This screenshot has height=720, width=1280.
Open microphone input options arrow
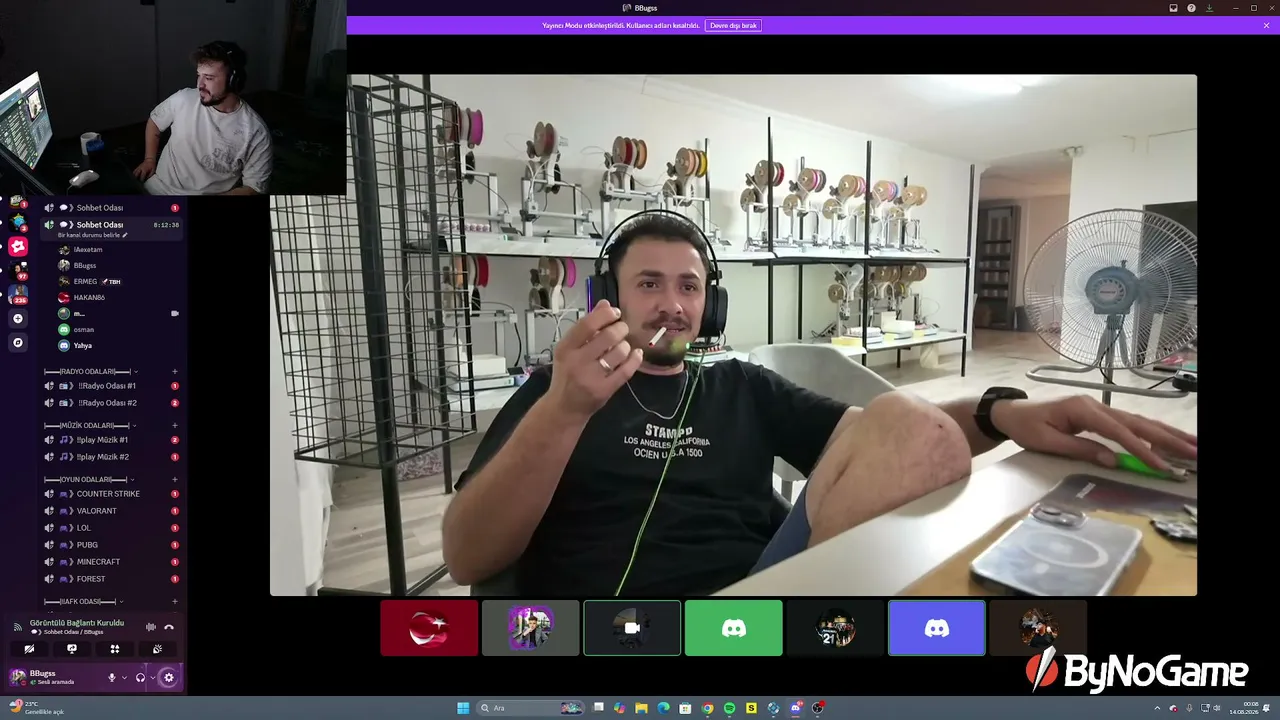click(124, 677)
